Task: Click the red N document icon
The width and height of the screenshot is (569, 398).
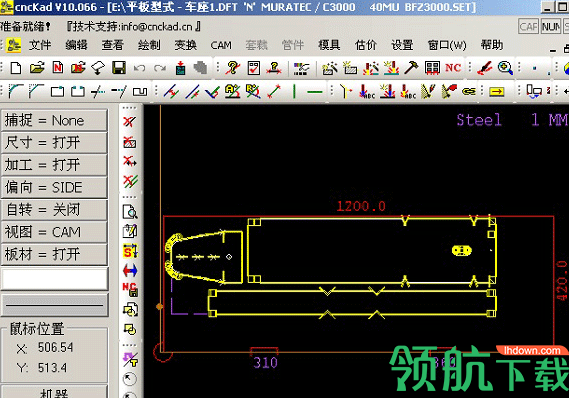Action: point(58,68)
